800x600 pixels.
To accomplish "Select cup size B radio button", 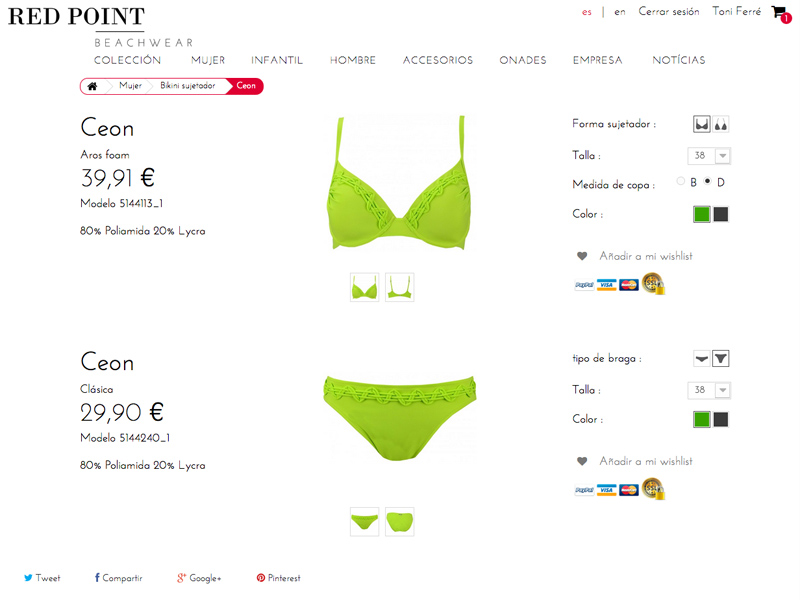I will click(681, 181).
